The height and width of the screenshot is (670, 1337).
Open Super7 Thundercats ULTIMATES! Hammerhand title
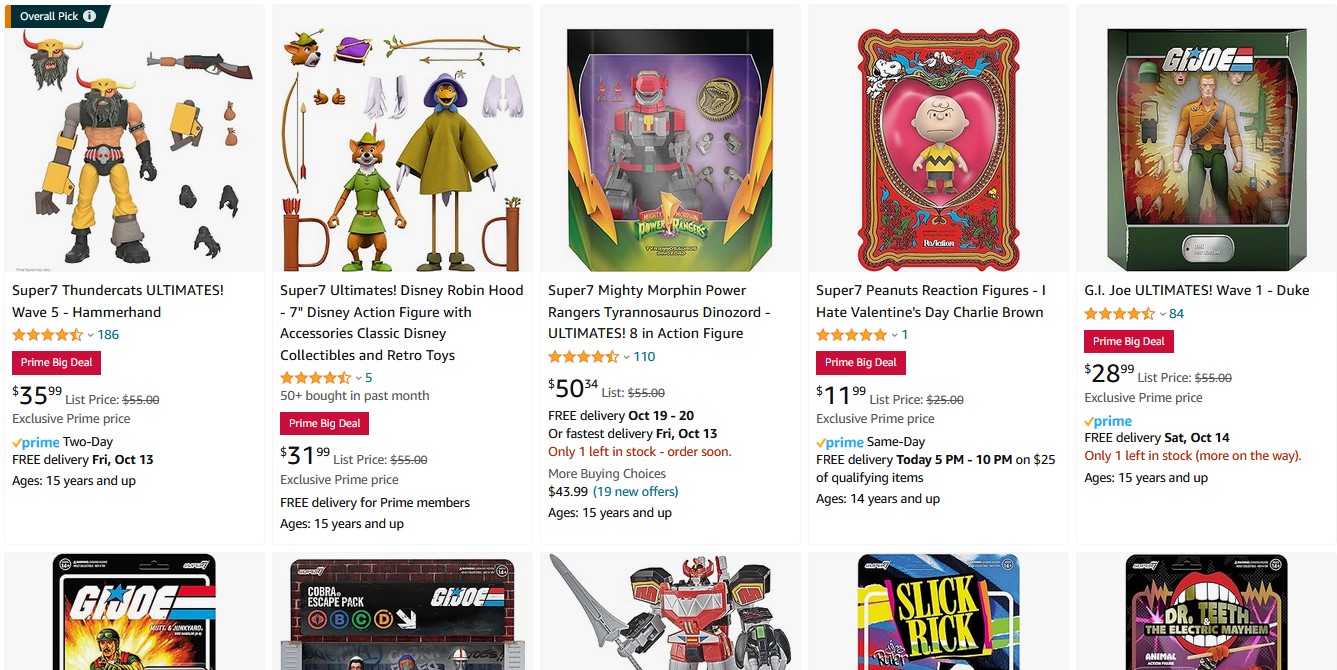(x=118, y=301)
